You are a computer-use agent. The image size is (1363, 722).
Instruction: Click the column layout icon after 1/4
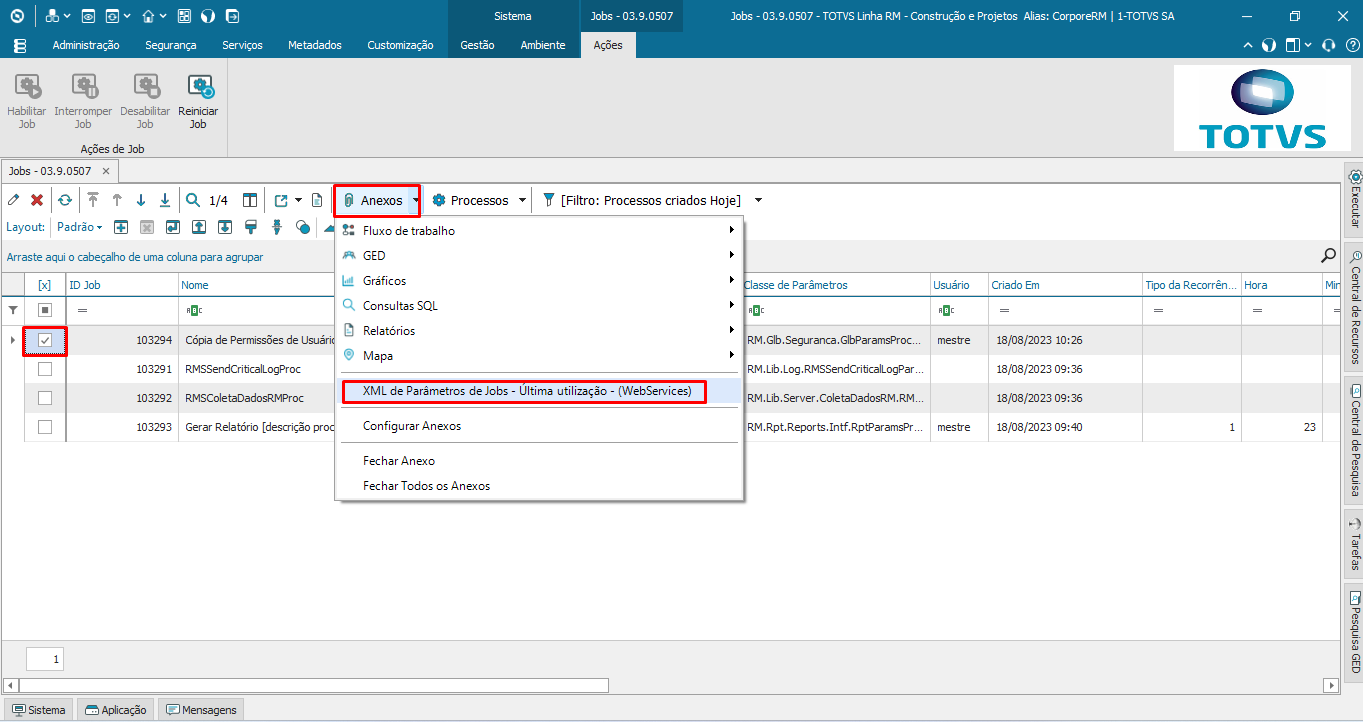tap(250, 200)
